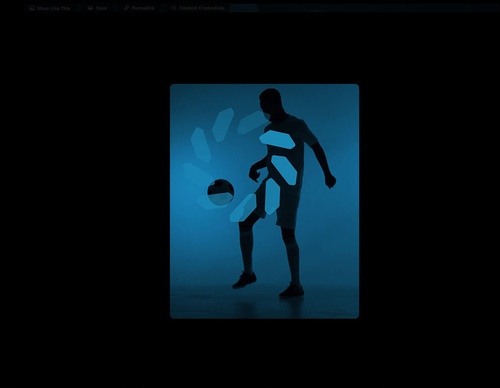The height and width of the screenshot is (388, 500).
Task: Save the image using the Save button
Action: (x=97, y=8)
